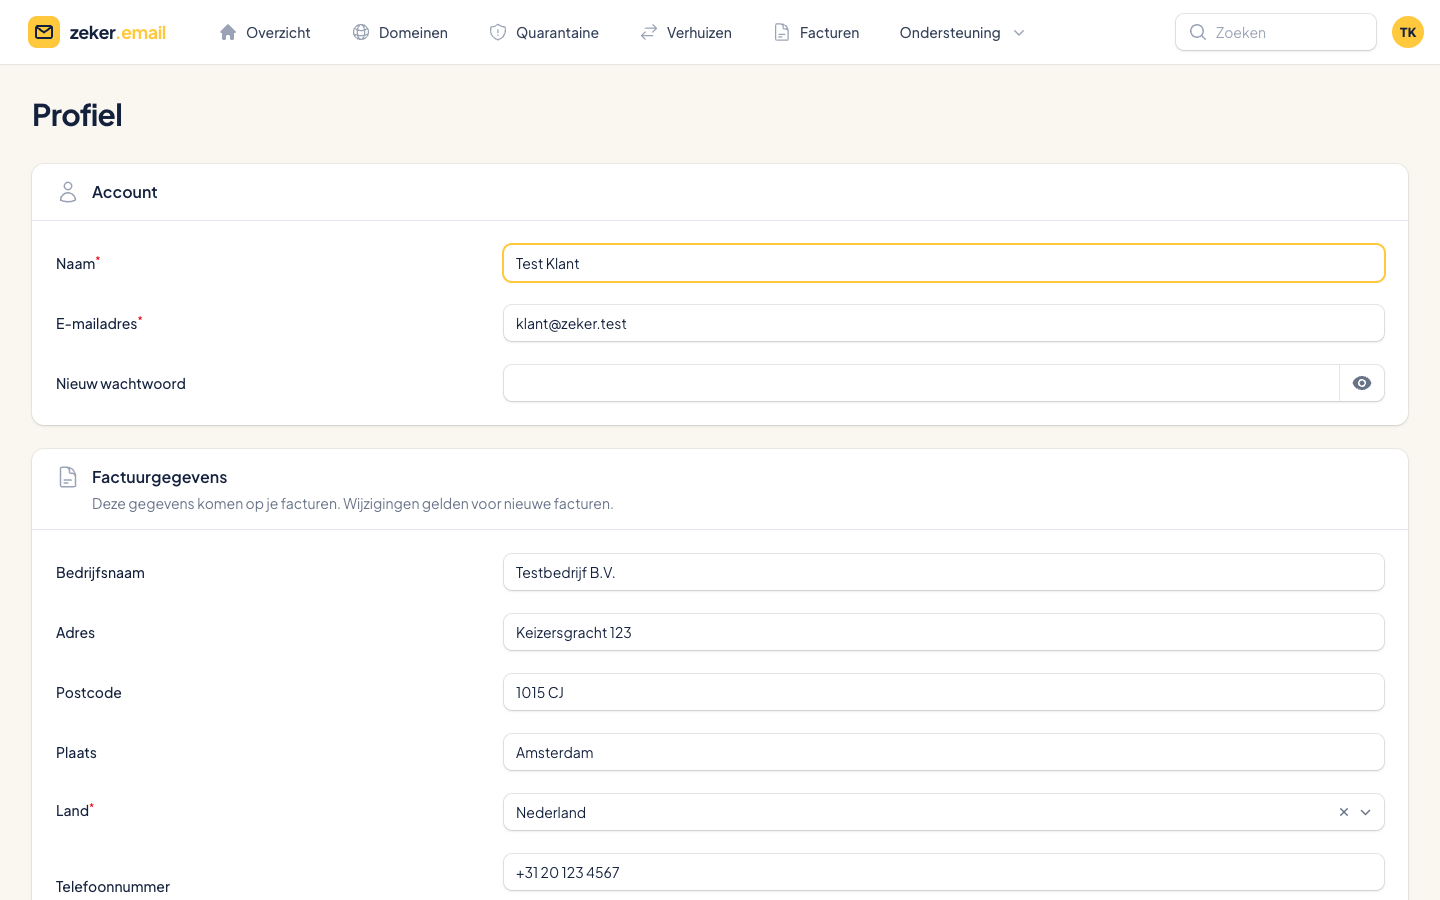Click the document icon beside Facturen

[782, 32]
